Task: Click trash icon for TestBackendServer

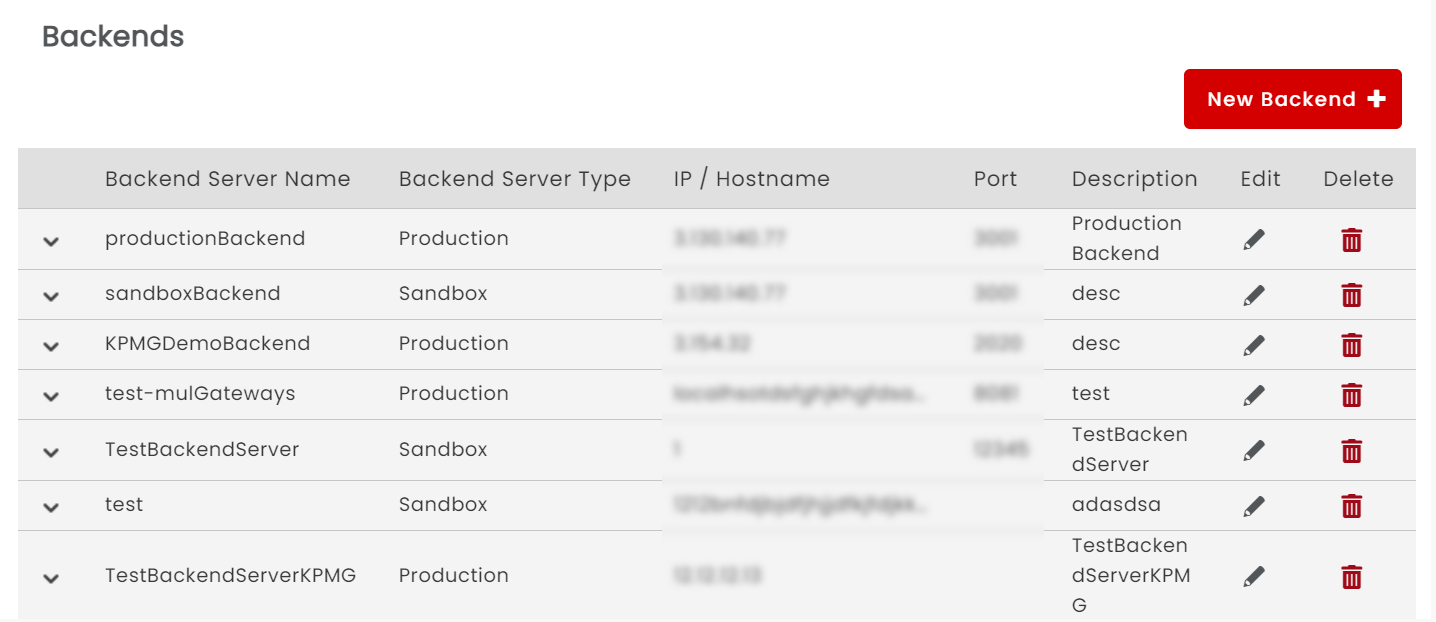Action: coord(1351,451)
